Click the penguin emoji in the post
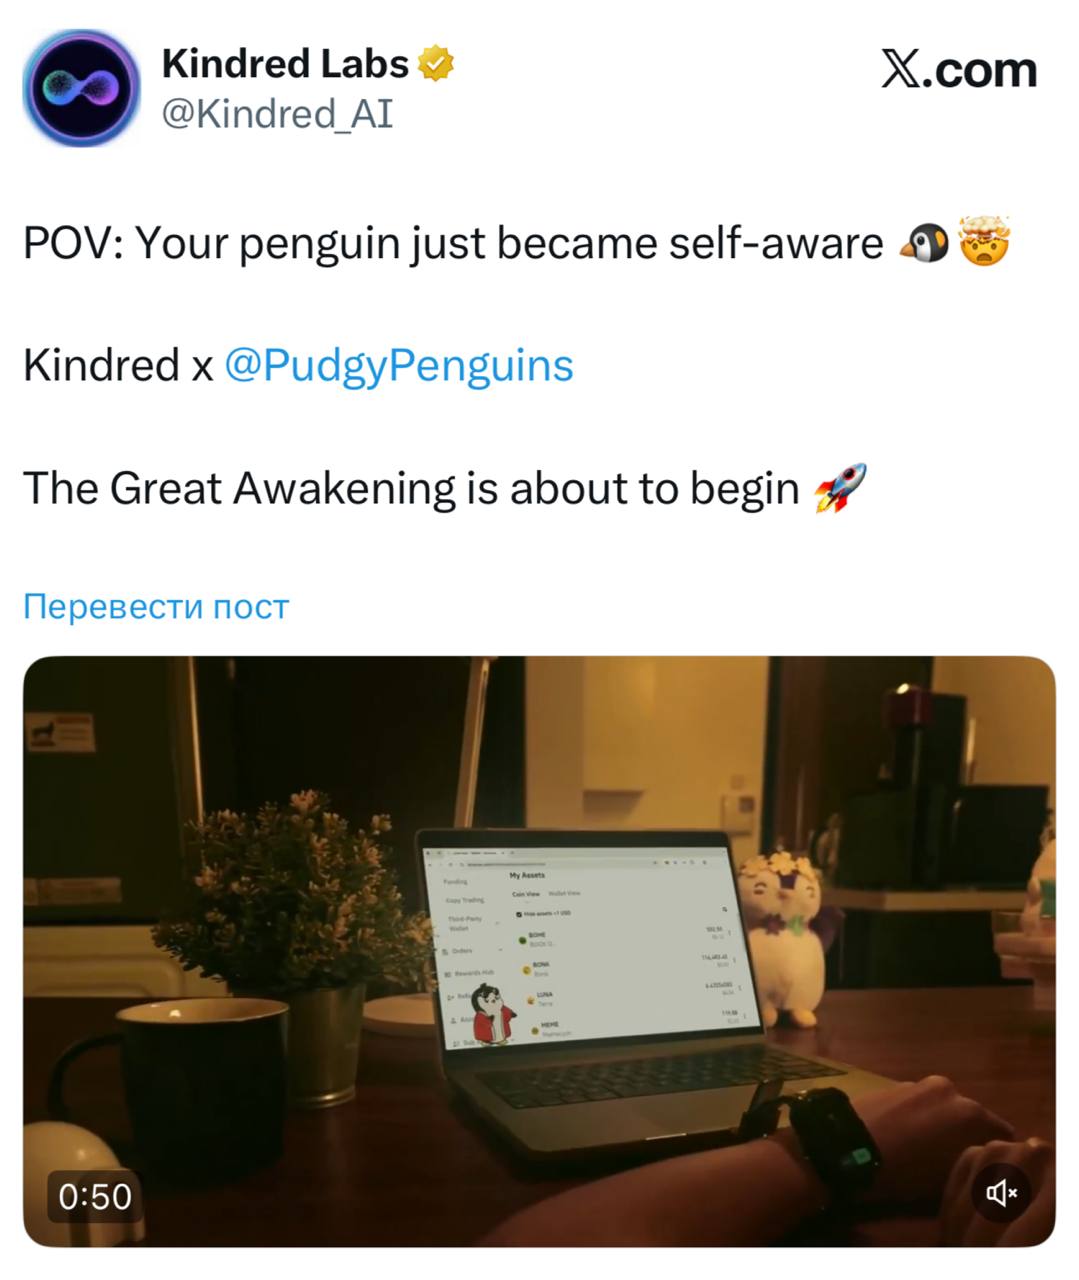This screenshot has width=1079, height=1280. pyautogui.click(x=925, y=243)
